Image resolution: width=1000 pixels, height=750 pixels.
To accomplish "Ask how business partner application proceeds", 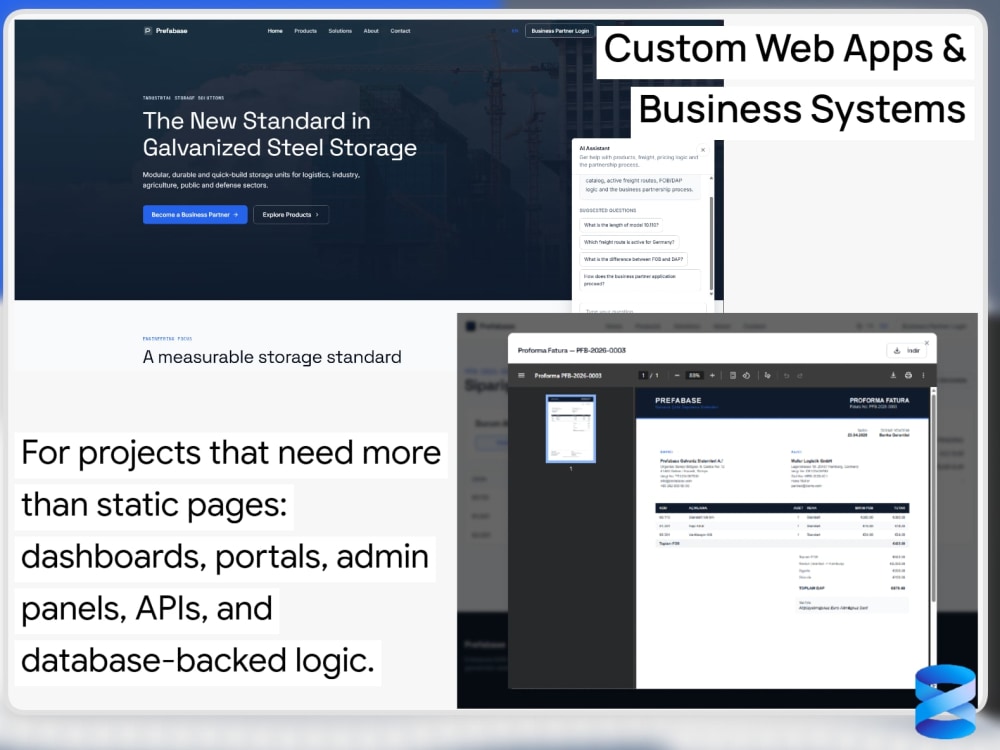I will point(640,280).
